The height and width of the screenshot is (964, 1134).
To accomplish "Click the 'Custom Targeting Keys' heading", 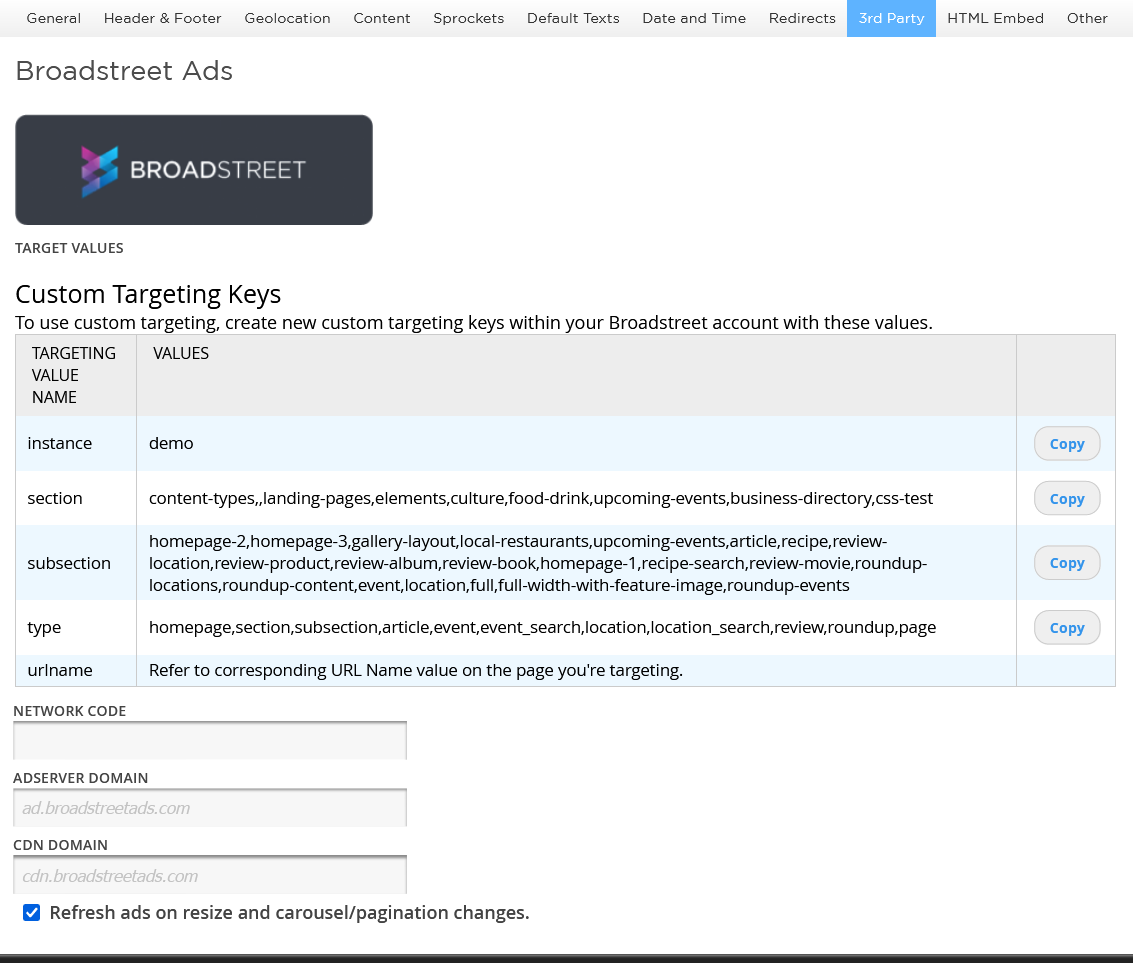I will (148, 294).
